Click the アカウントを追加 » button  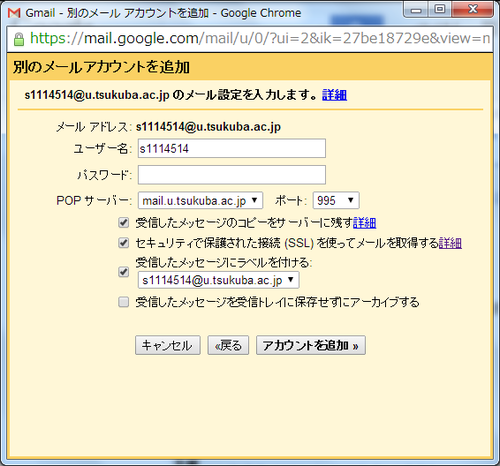click(311, 345)
